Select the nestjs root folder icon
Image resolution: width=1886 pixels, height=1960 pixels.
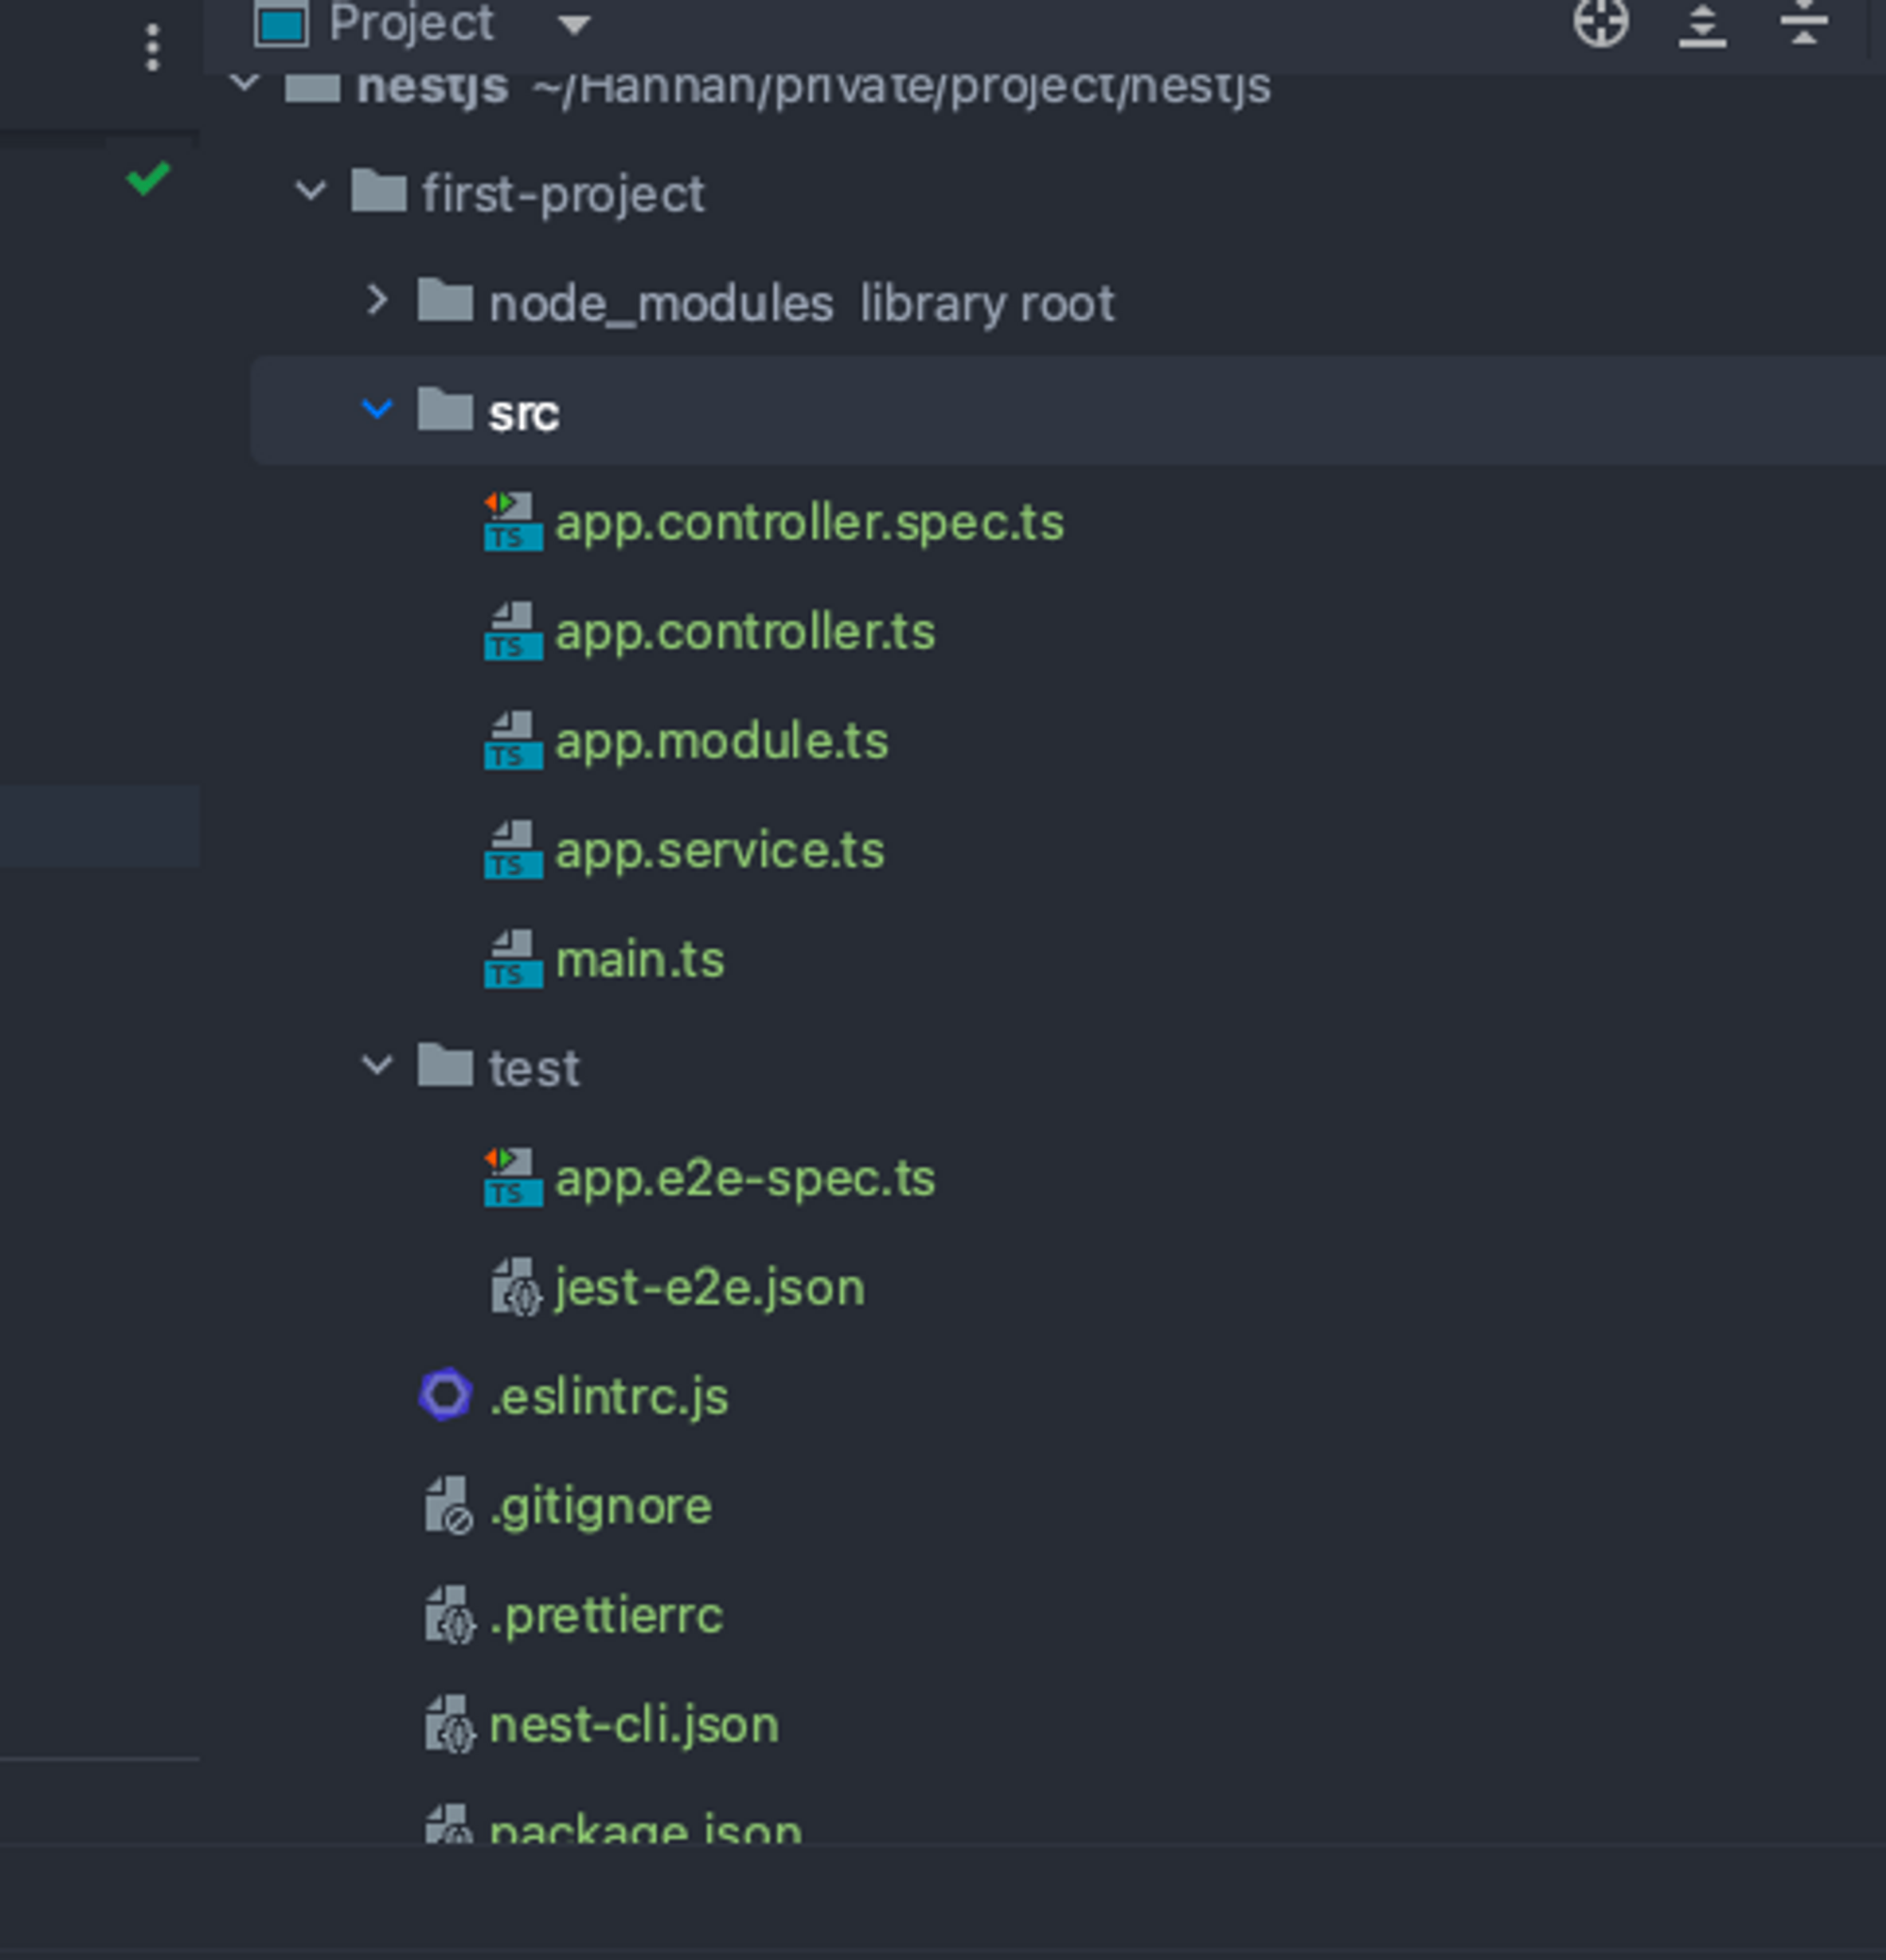click(x=312, y=87)
